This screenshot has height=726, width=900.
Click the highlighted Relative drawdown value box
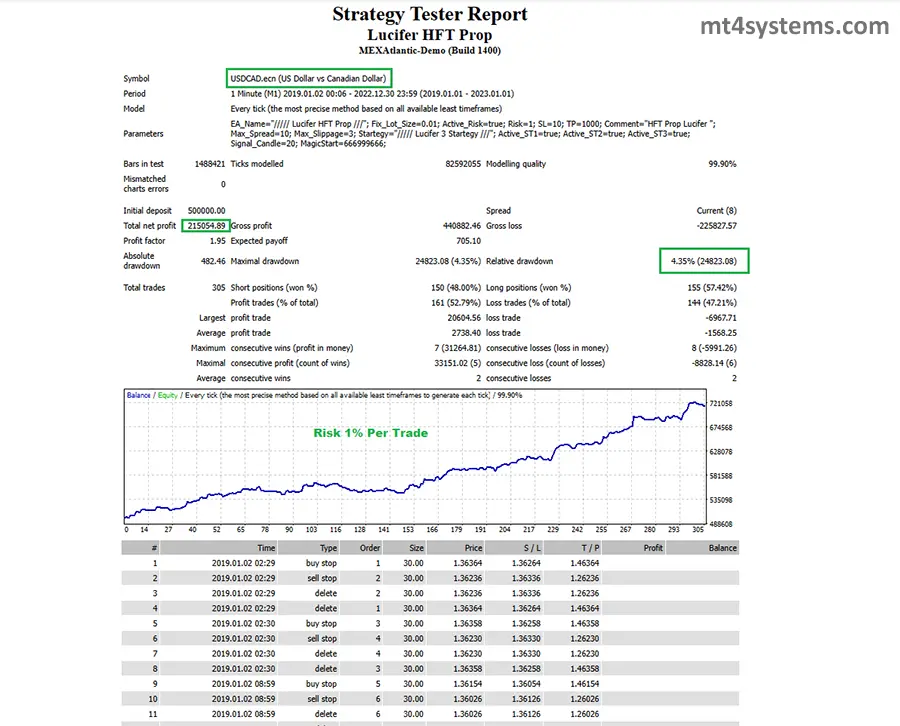click(x=704, y=261)
